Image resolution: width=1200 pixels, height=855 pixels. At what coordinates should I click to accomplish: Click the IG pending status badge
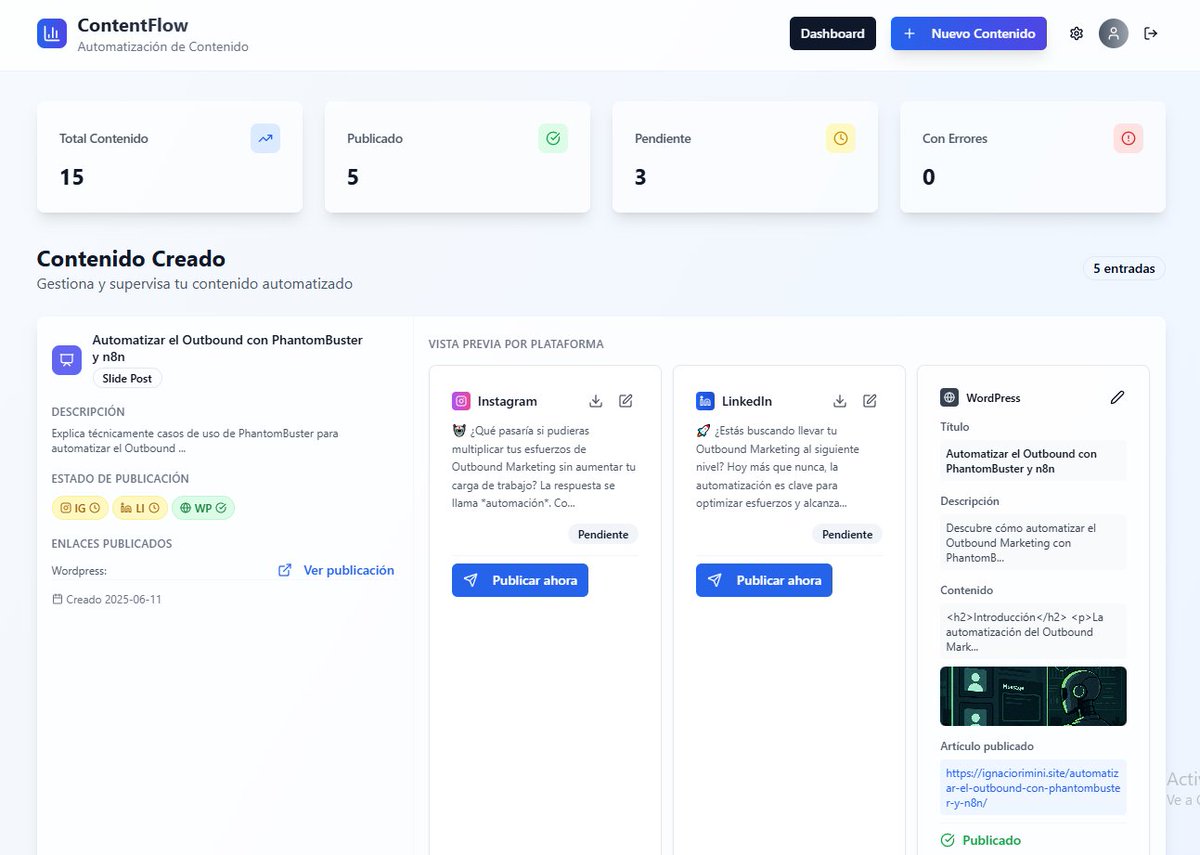coord(80,508)
